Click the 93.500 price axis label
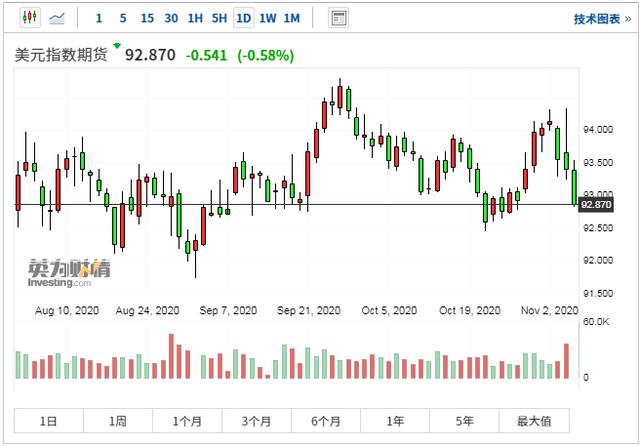The height and width of the screenshot is (446, 640). 598,163
